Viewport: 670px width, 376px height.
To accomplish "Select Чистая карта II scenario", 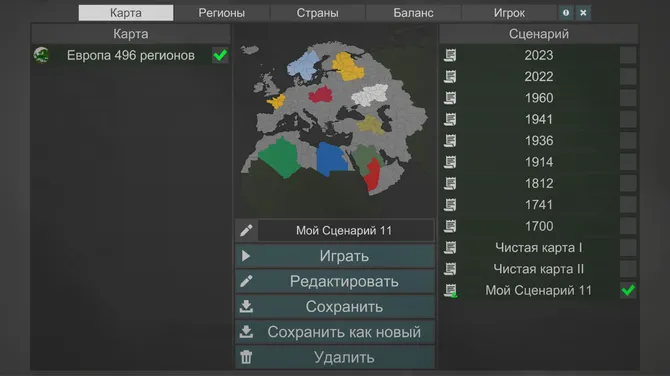I will click(x=539, y=269).
